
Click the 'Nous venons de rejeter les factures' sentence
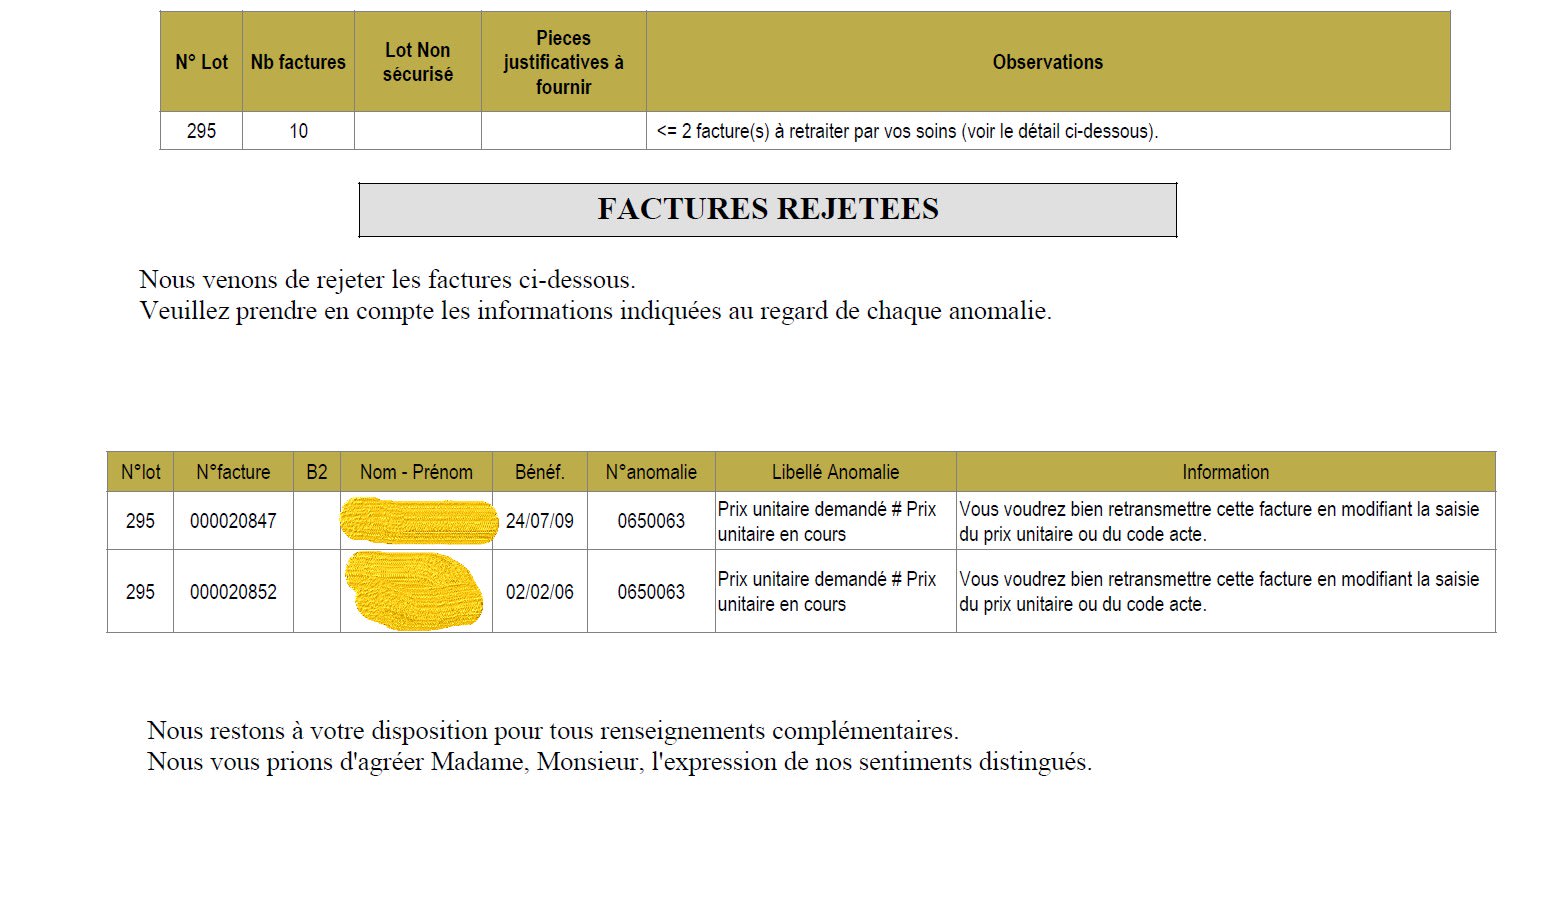pos(387,279)
